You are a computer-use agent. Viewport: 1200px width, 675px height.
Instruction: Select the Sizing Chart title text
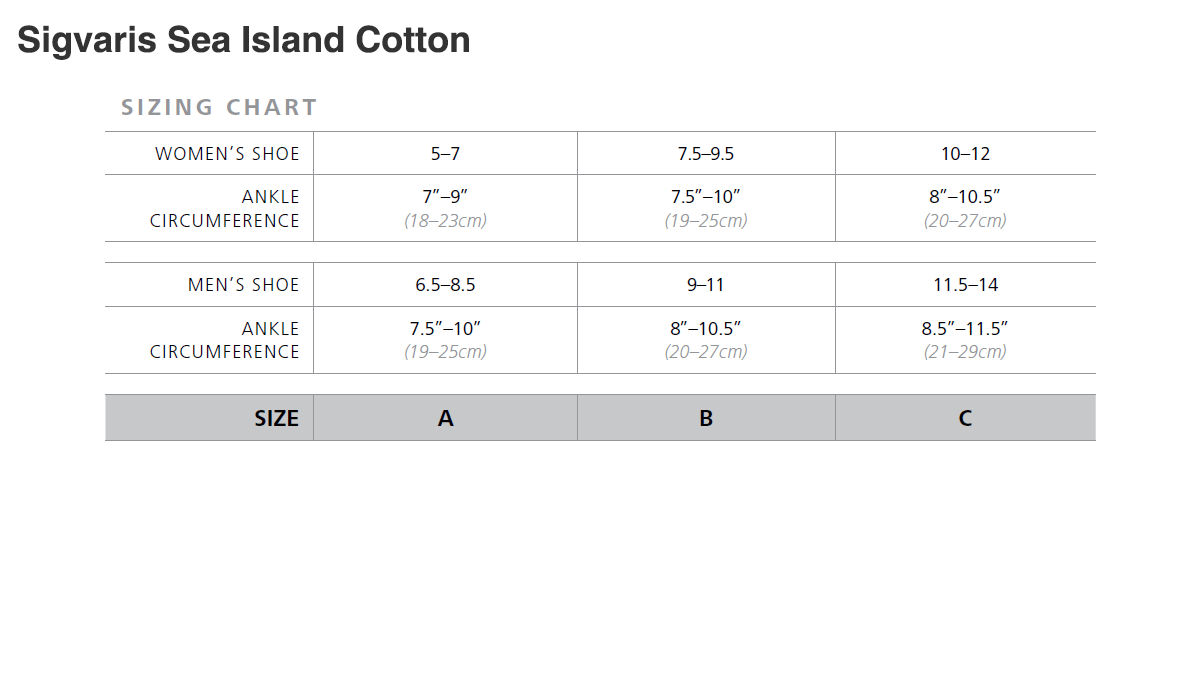[x=219, y=107]
